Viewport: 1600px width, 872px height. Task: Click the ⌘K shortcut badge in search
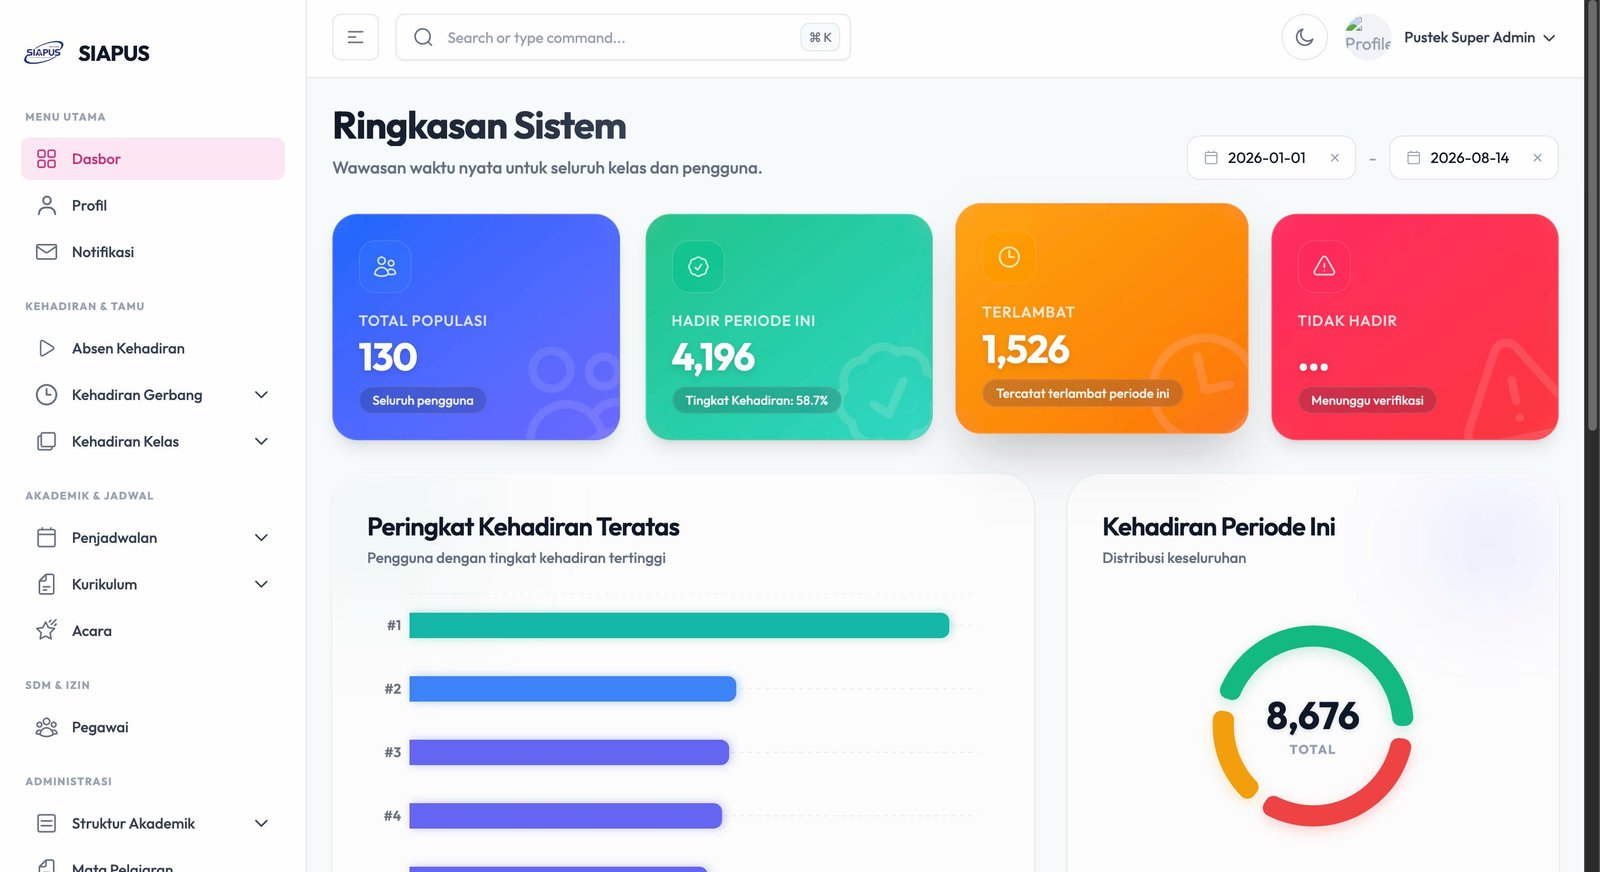point(820,37)
